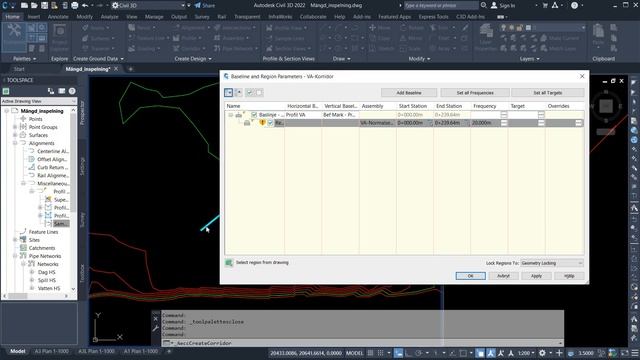The image size is (640, 360).
Task: Confirm dialog with OK button
Action: [x=470, y=276]
